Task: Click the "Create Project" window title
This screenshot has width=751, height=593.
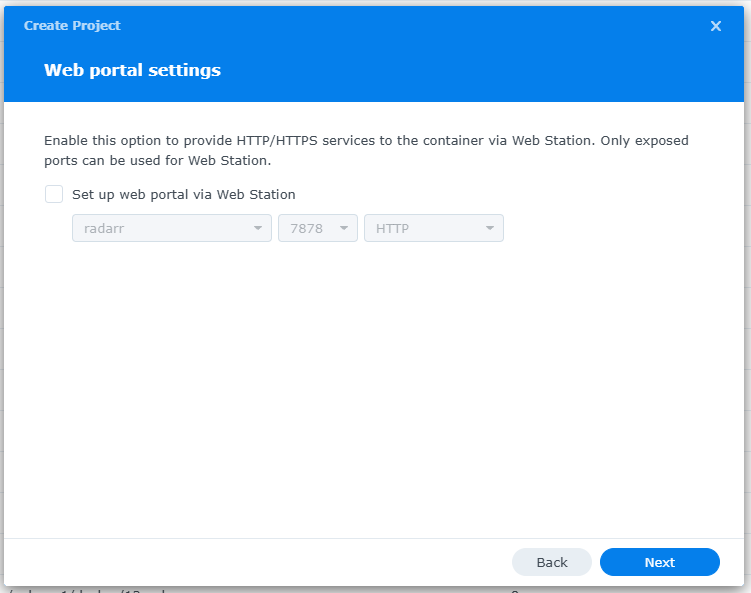Action: [x=72, y=26]
